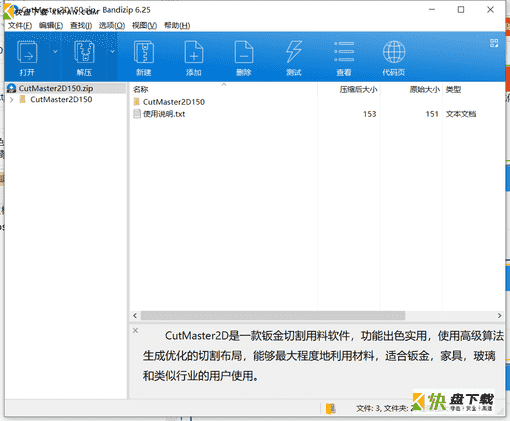Expand the CutMaster2D150 tree node
This screenshot has height=421, width=510.
(x=12, y=100)
